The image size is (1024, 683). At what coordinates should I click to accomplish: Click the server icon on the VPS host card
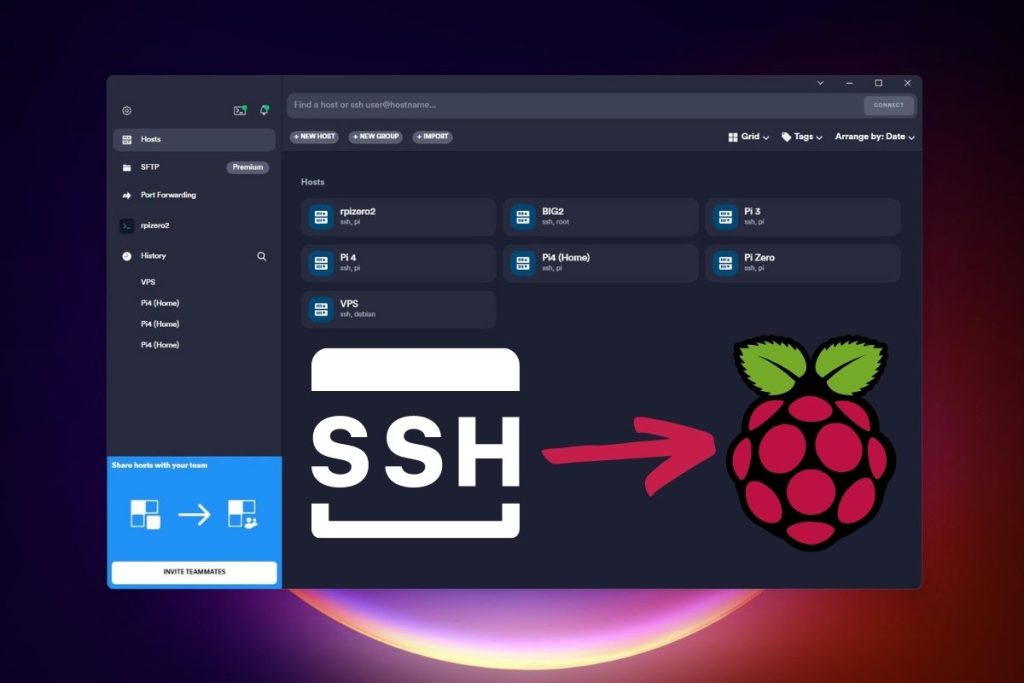click(x=320, y=309)
